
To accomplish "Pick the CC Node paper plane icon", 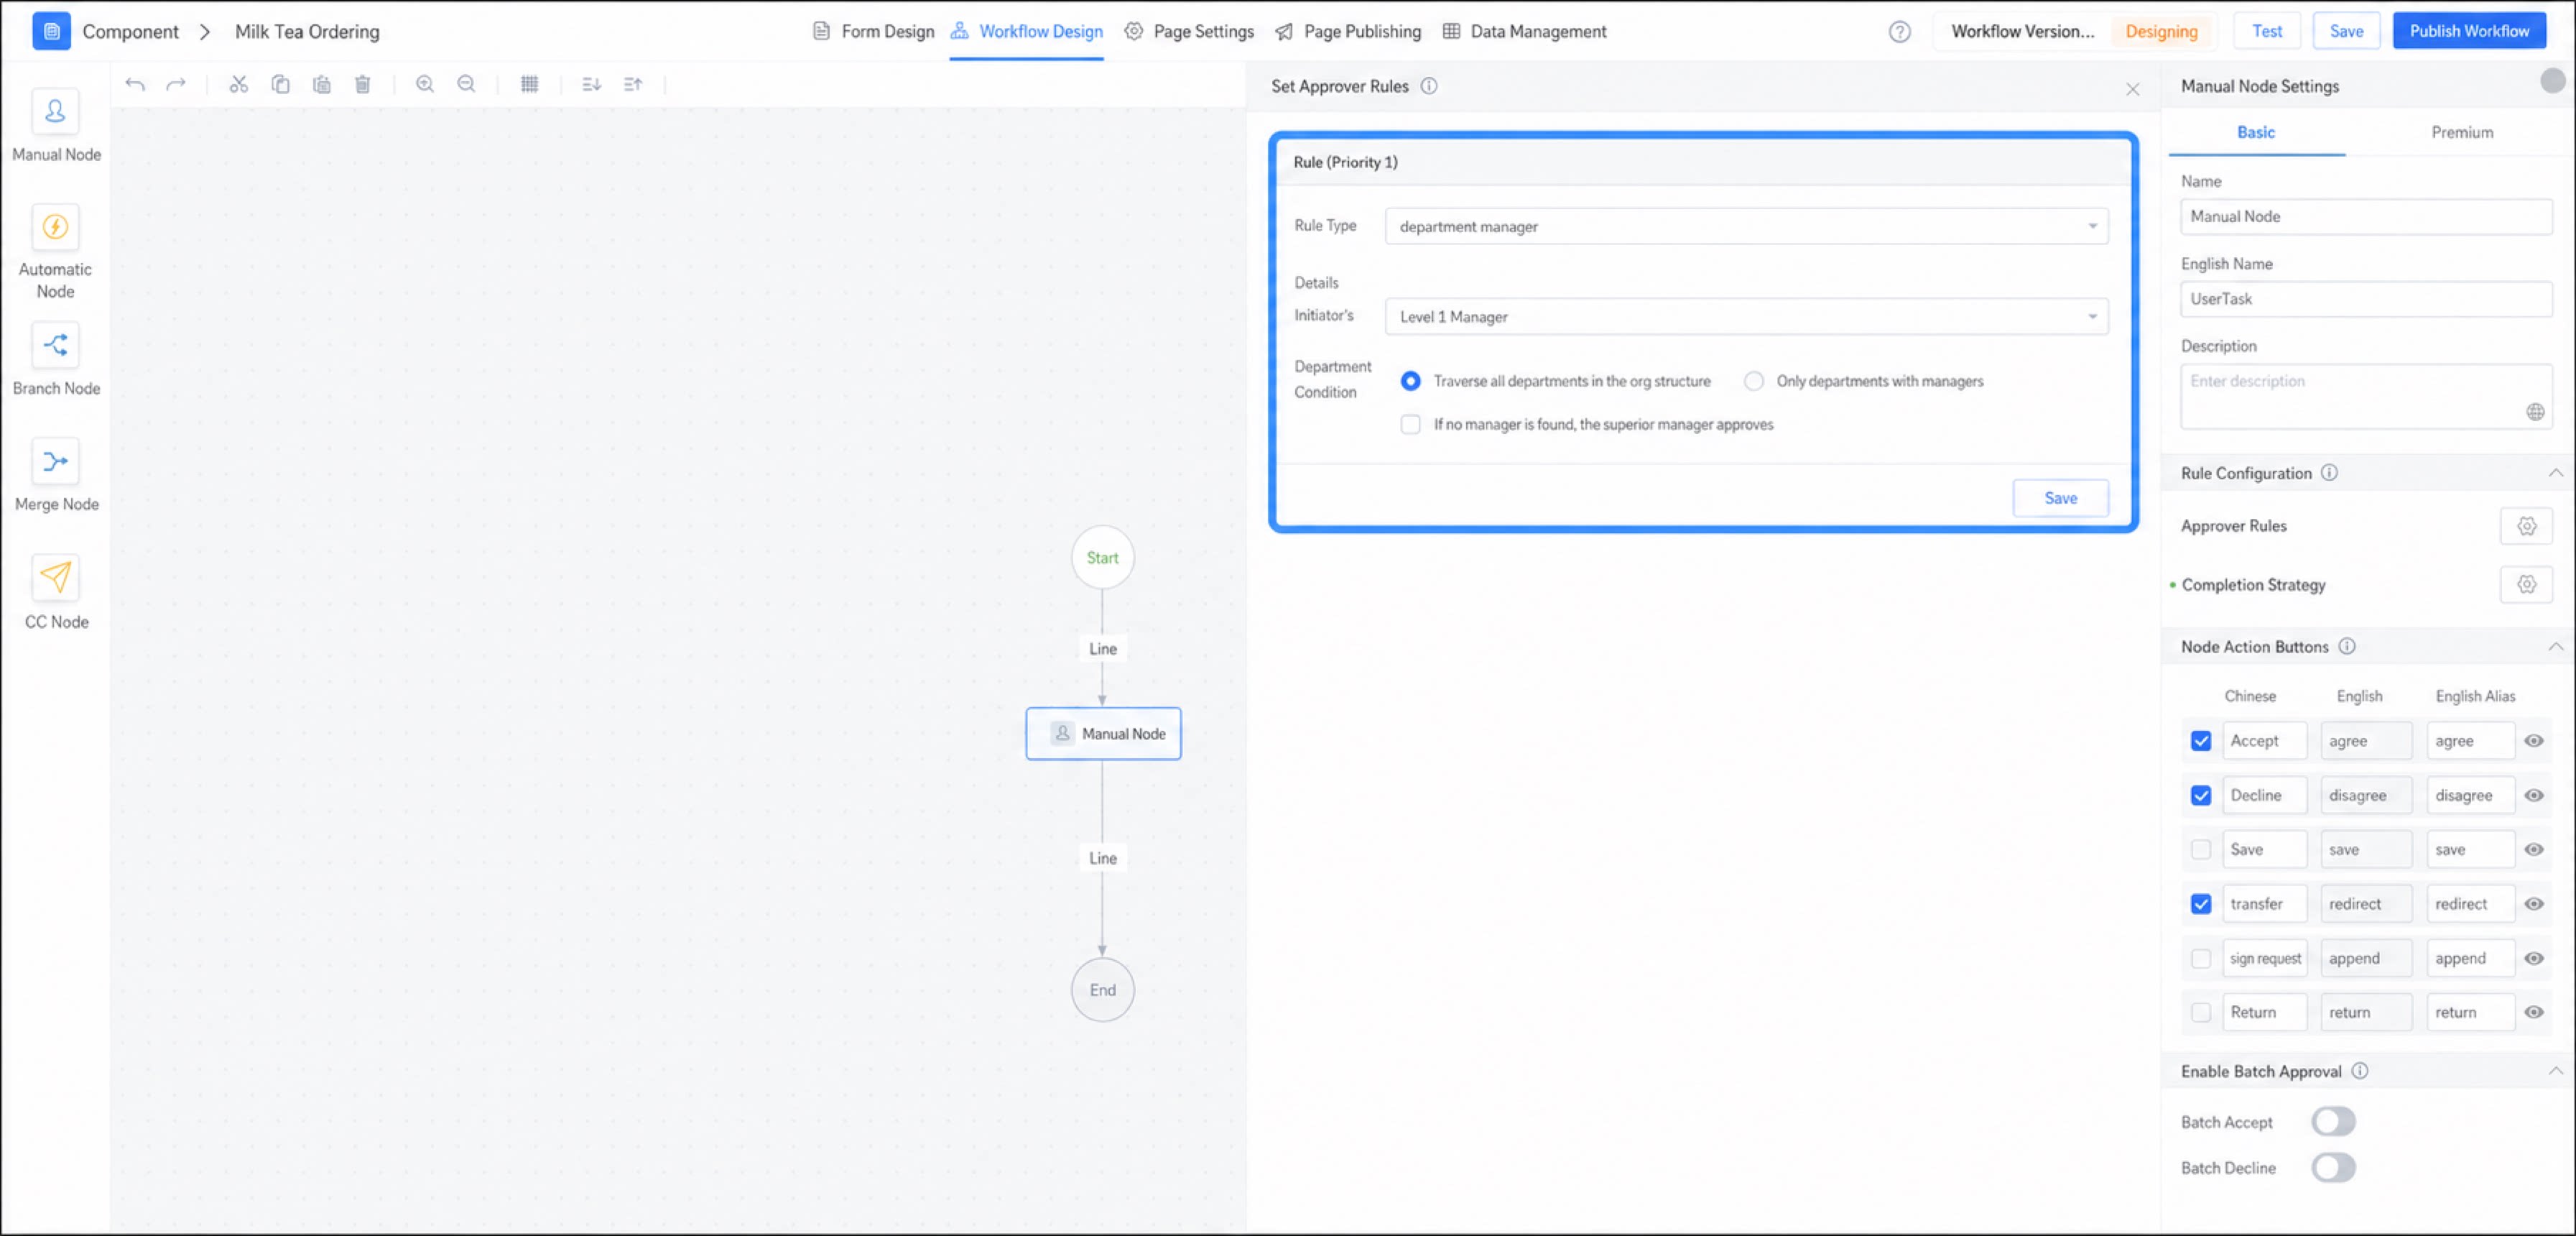I will tap(55, 577).
